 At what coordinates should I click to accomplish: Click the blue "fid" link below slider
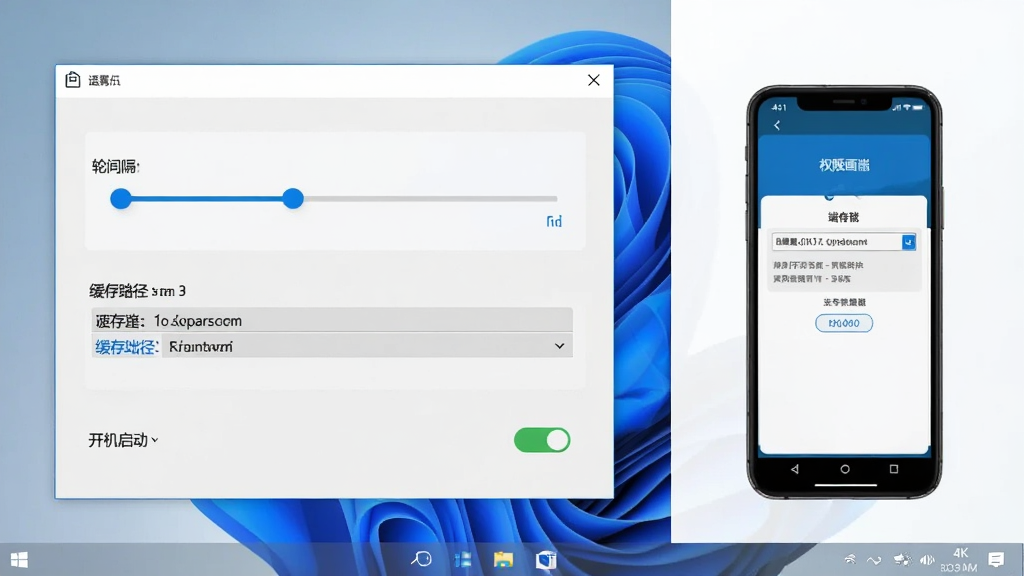(554, 221)
